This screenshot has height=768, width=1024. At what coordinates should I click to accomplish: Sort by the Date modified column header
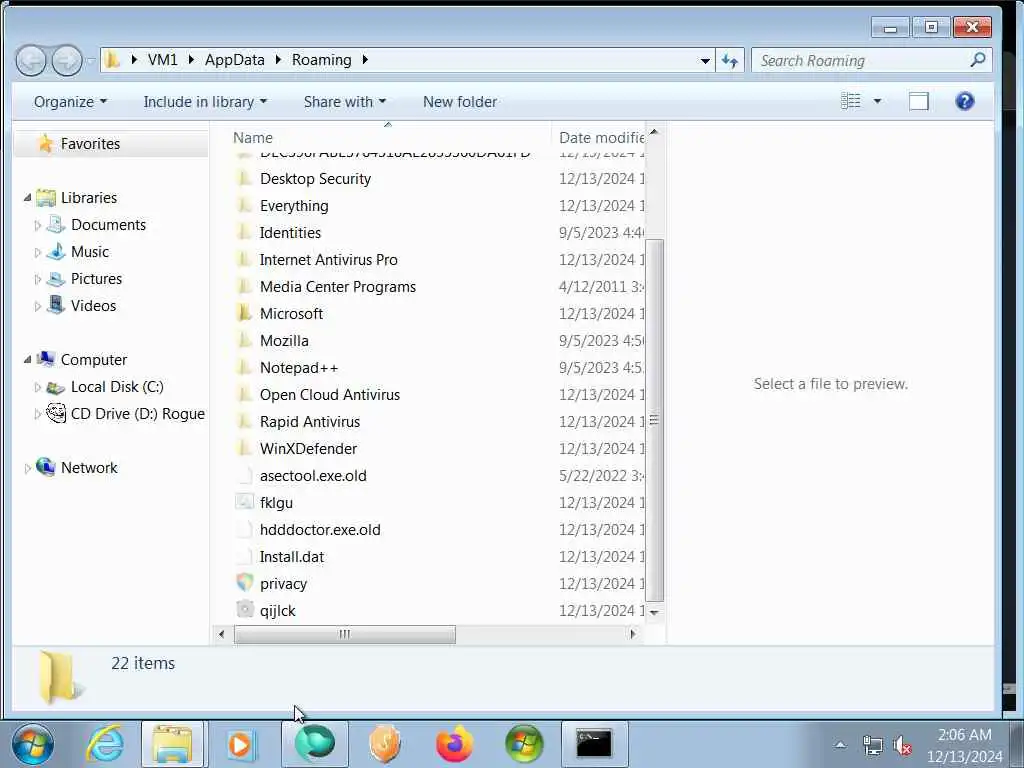pos(601,138)
